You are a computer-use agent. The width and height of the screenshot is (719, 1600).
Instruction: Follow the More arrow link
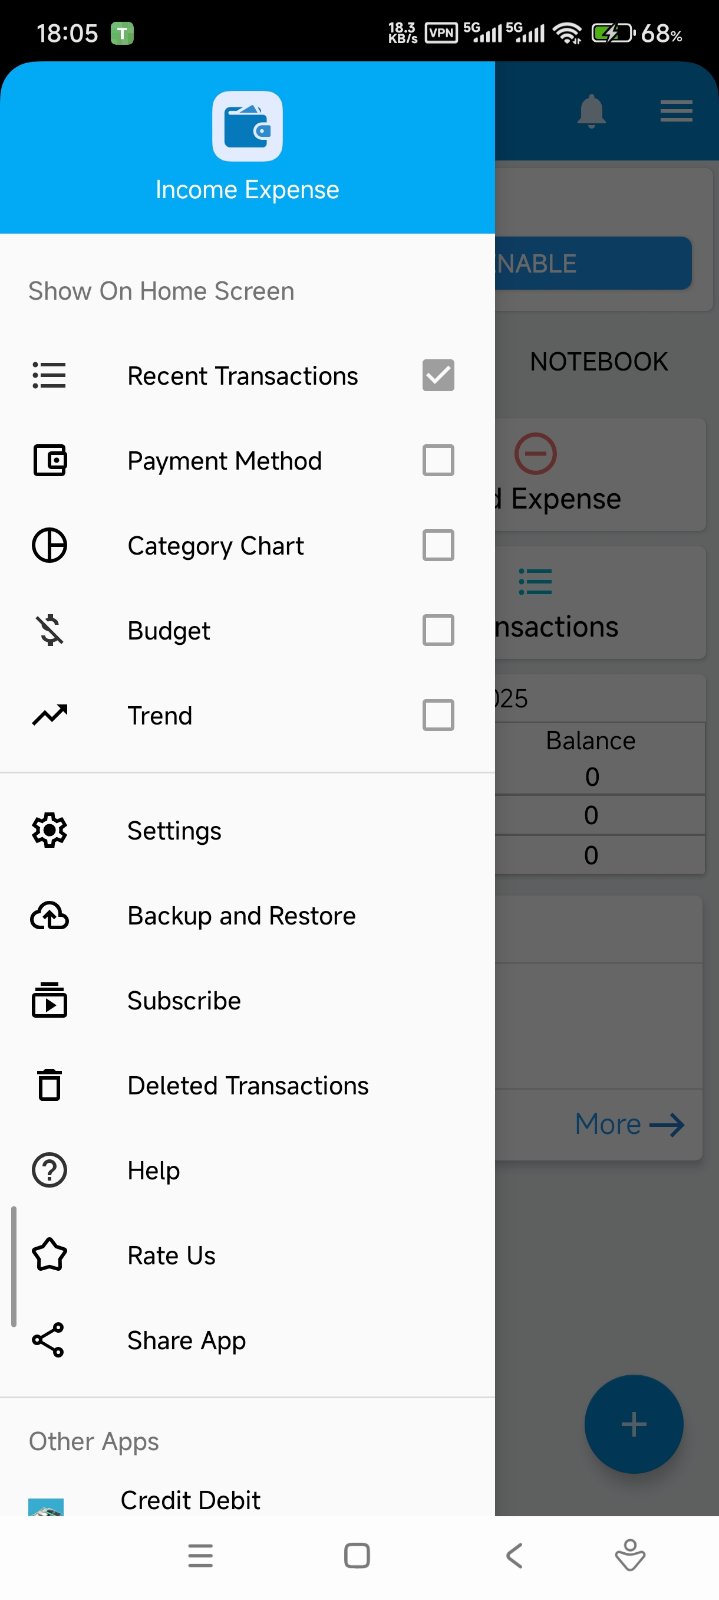[x=629, y=1124]
